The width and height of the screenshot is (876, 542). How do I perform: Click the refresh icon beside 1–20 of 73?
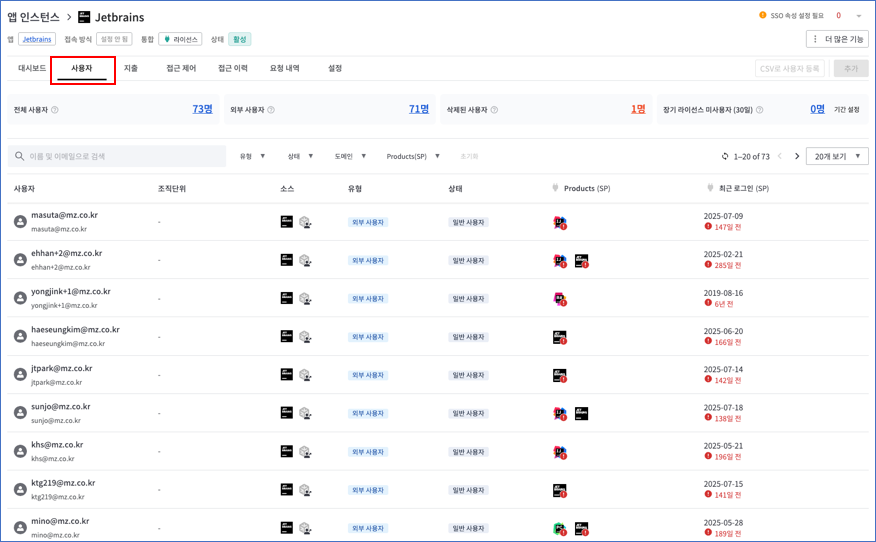pos(725,157)
